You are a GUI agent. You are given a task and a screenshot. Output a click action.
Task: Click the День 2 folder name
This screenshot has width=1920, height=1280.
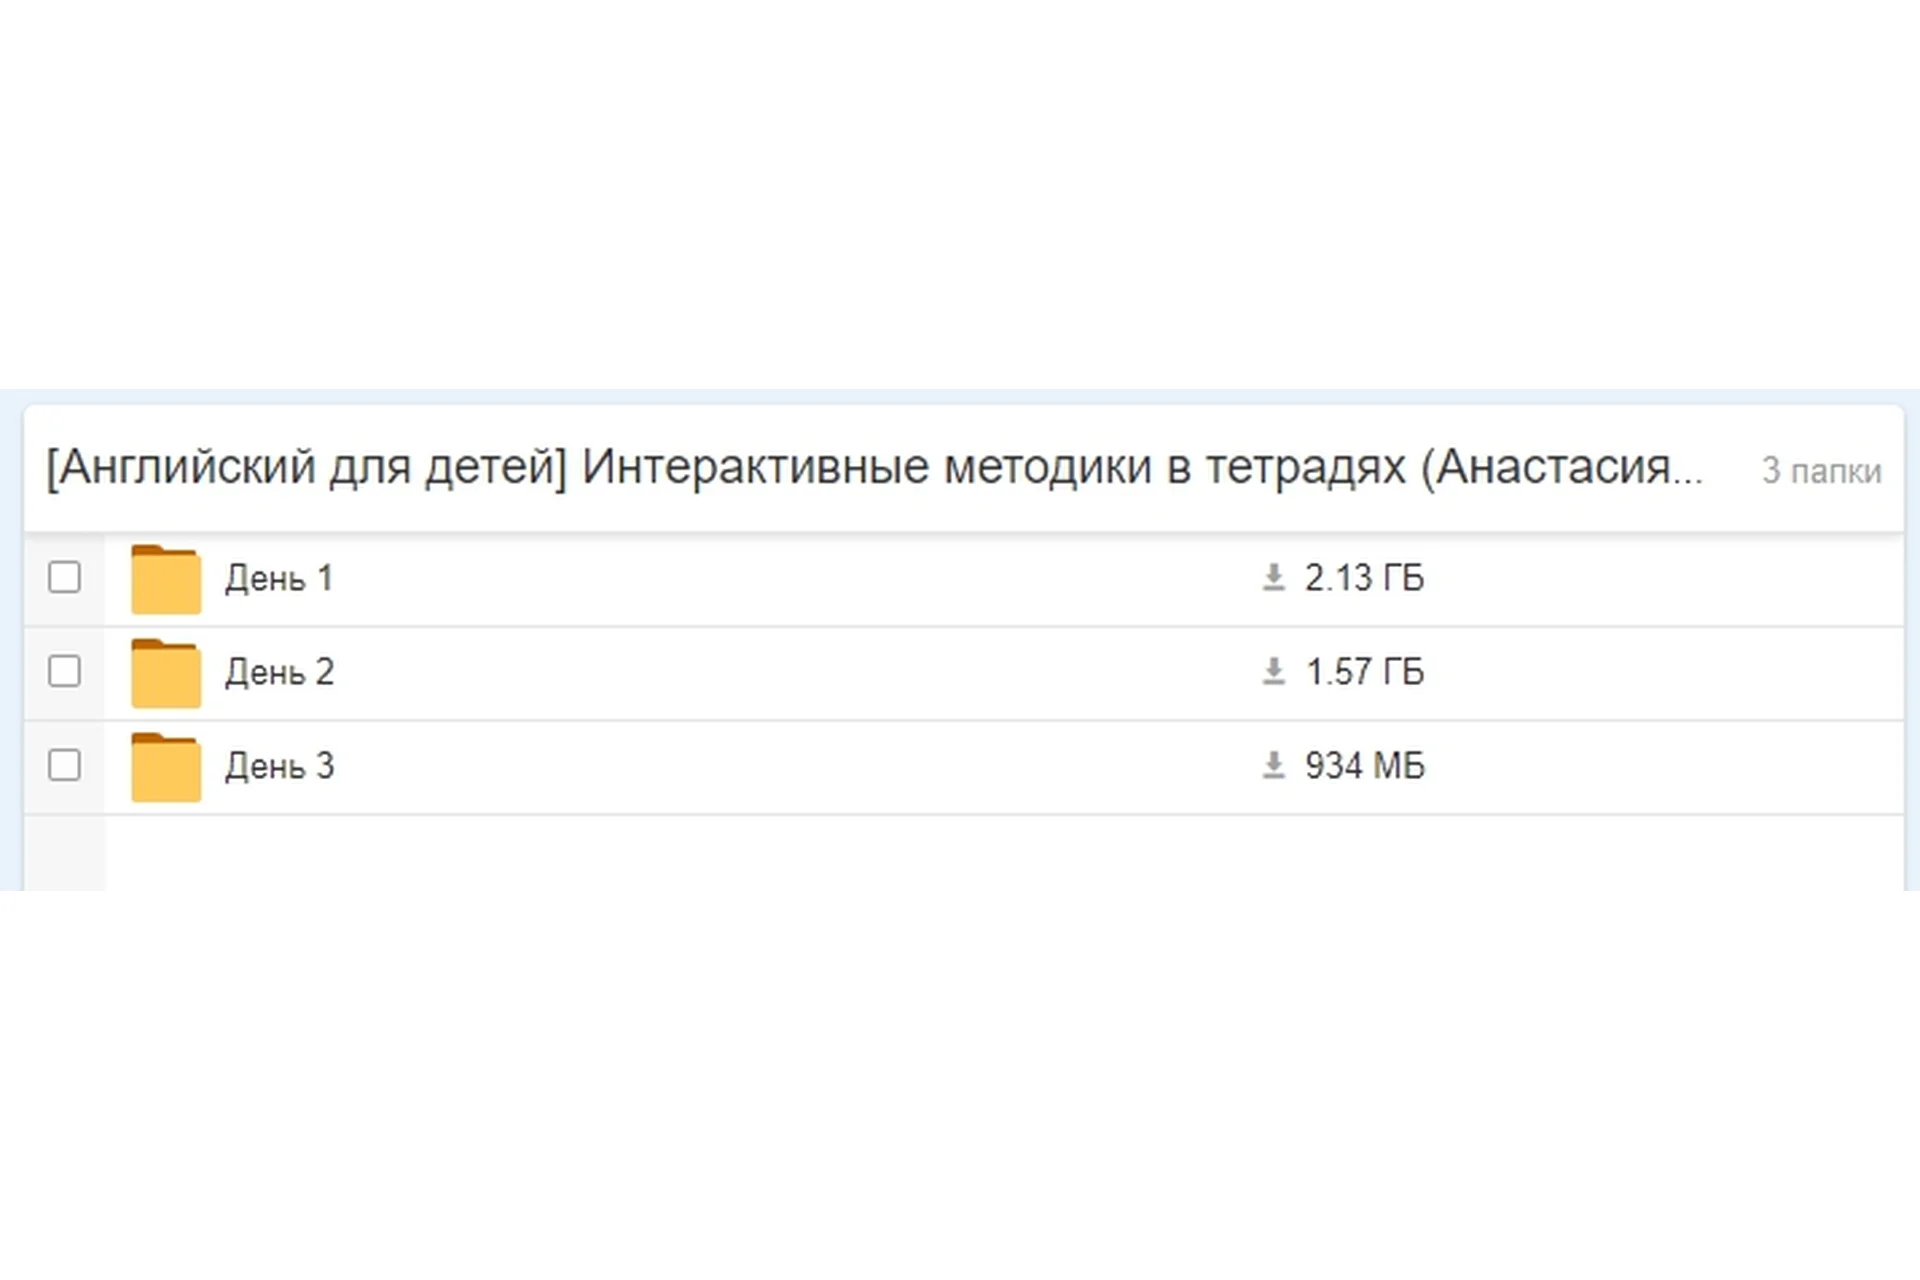279,672
